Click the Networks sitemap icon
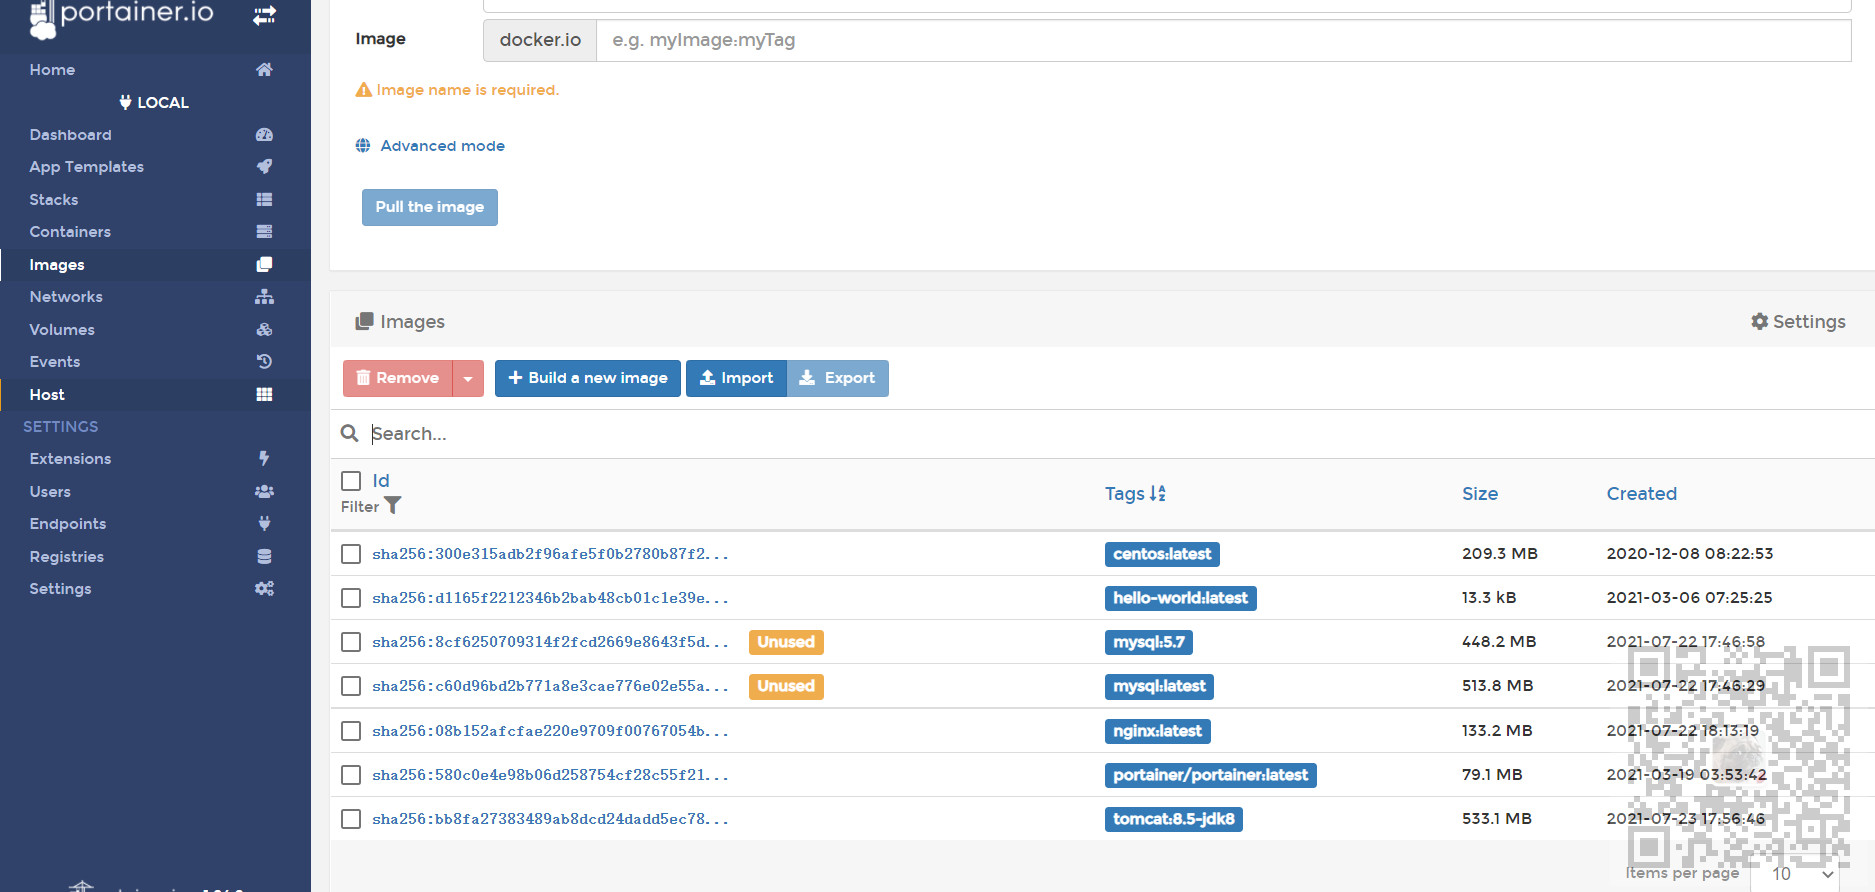 click(x=264, y=296)
